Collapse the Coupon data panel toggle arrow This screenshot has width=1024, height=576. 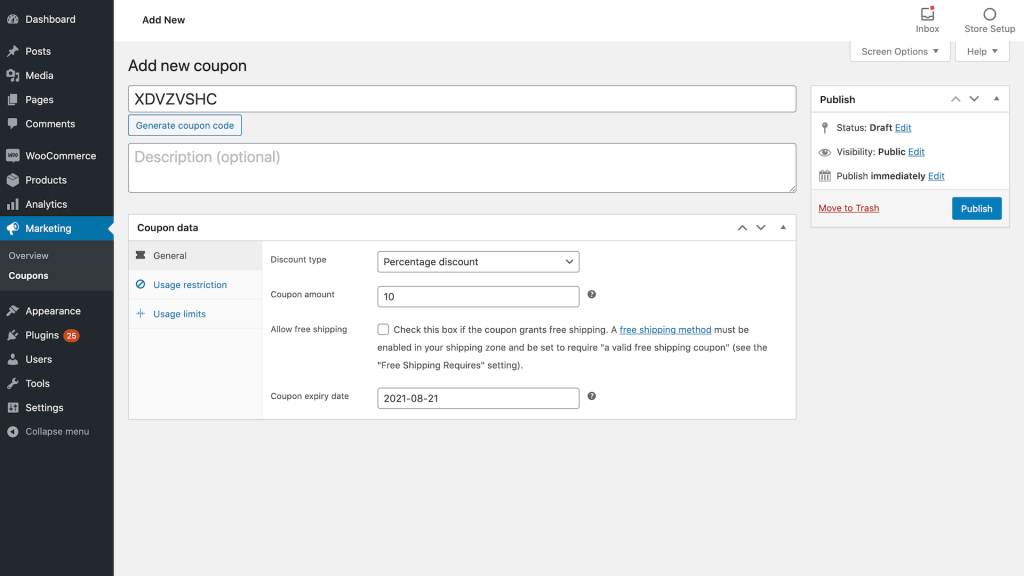pos(783,227)
